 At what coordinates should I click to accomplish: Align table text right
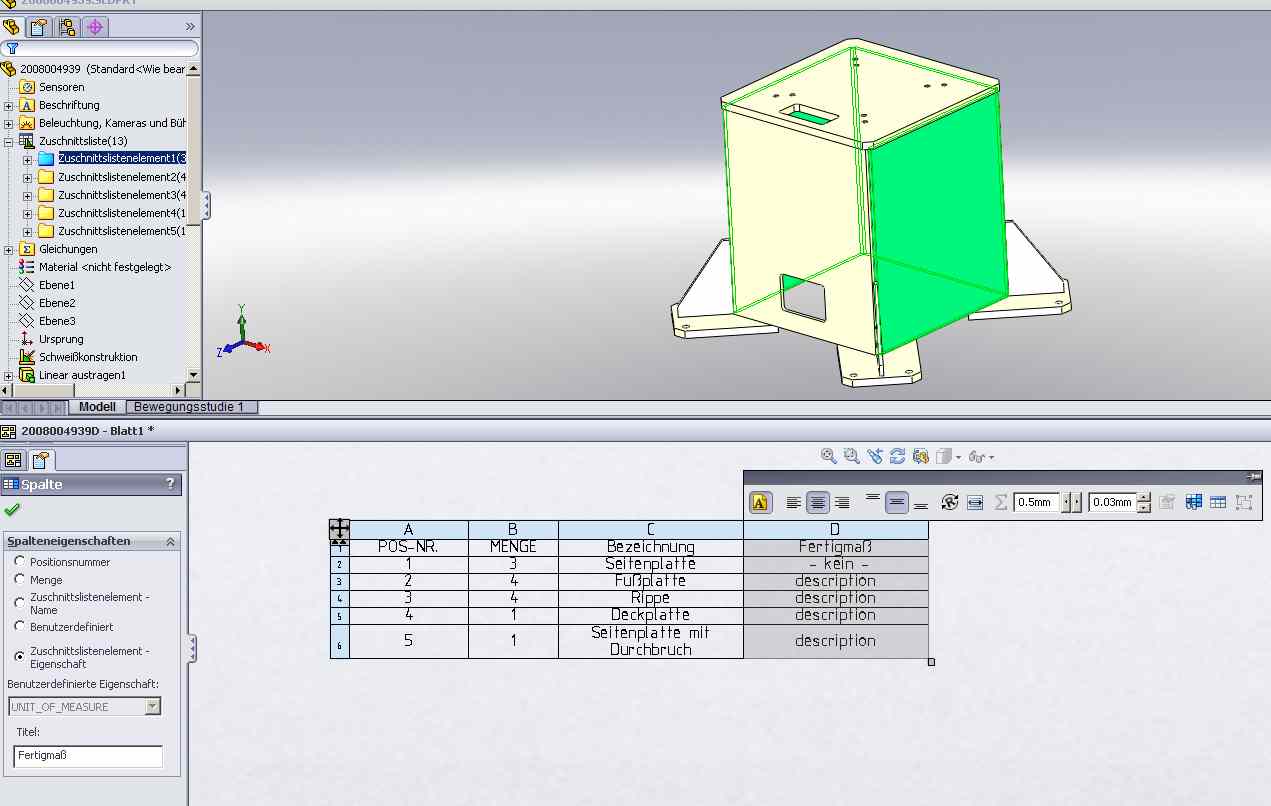842,503
